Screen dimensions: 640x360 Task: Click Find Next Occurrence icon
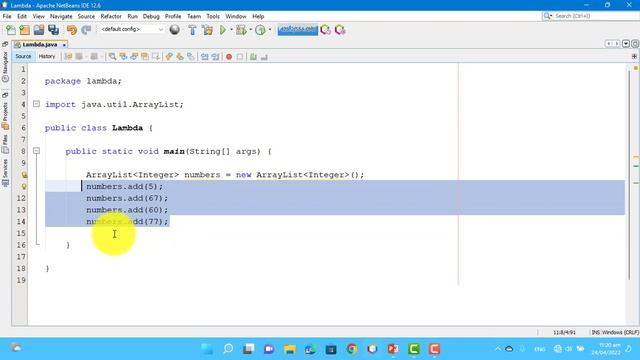tap(134, 57)
